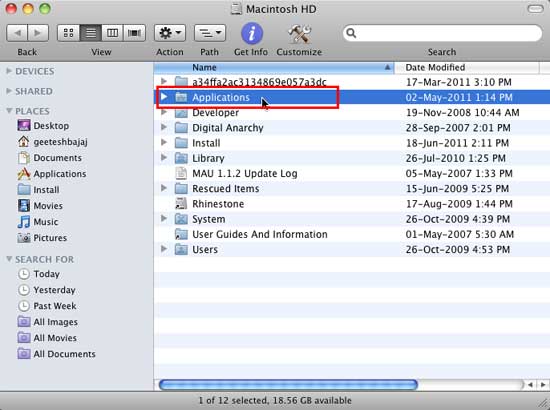This screenshot has width=550, height=410.
Task: Show files from Past Week
Action: point(47,306)
